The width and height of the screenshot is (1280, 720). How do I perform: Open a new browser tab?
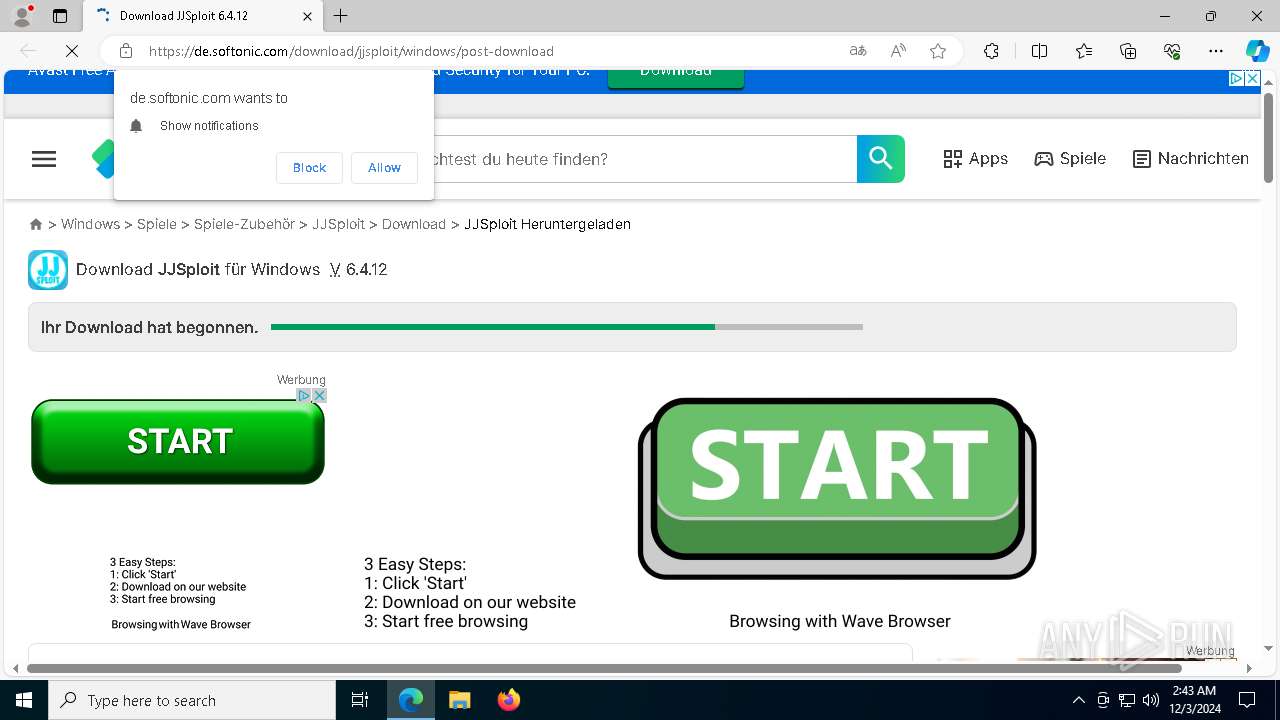[x=341, y=16]
